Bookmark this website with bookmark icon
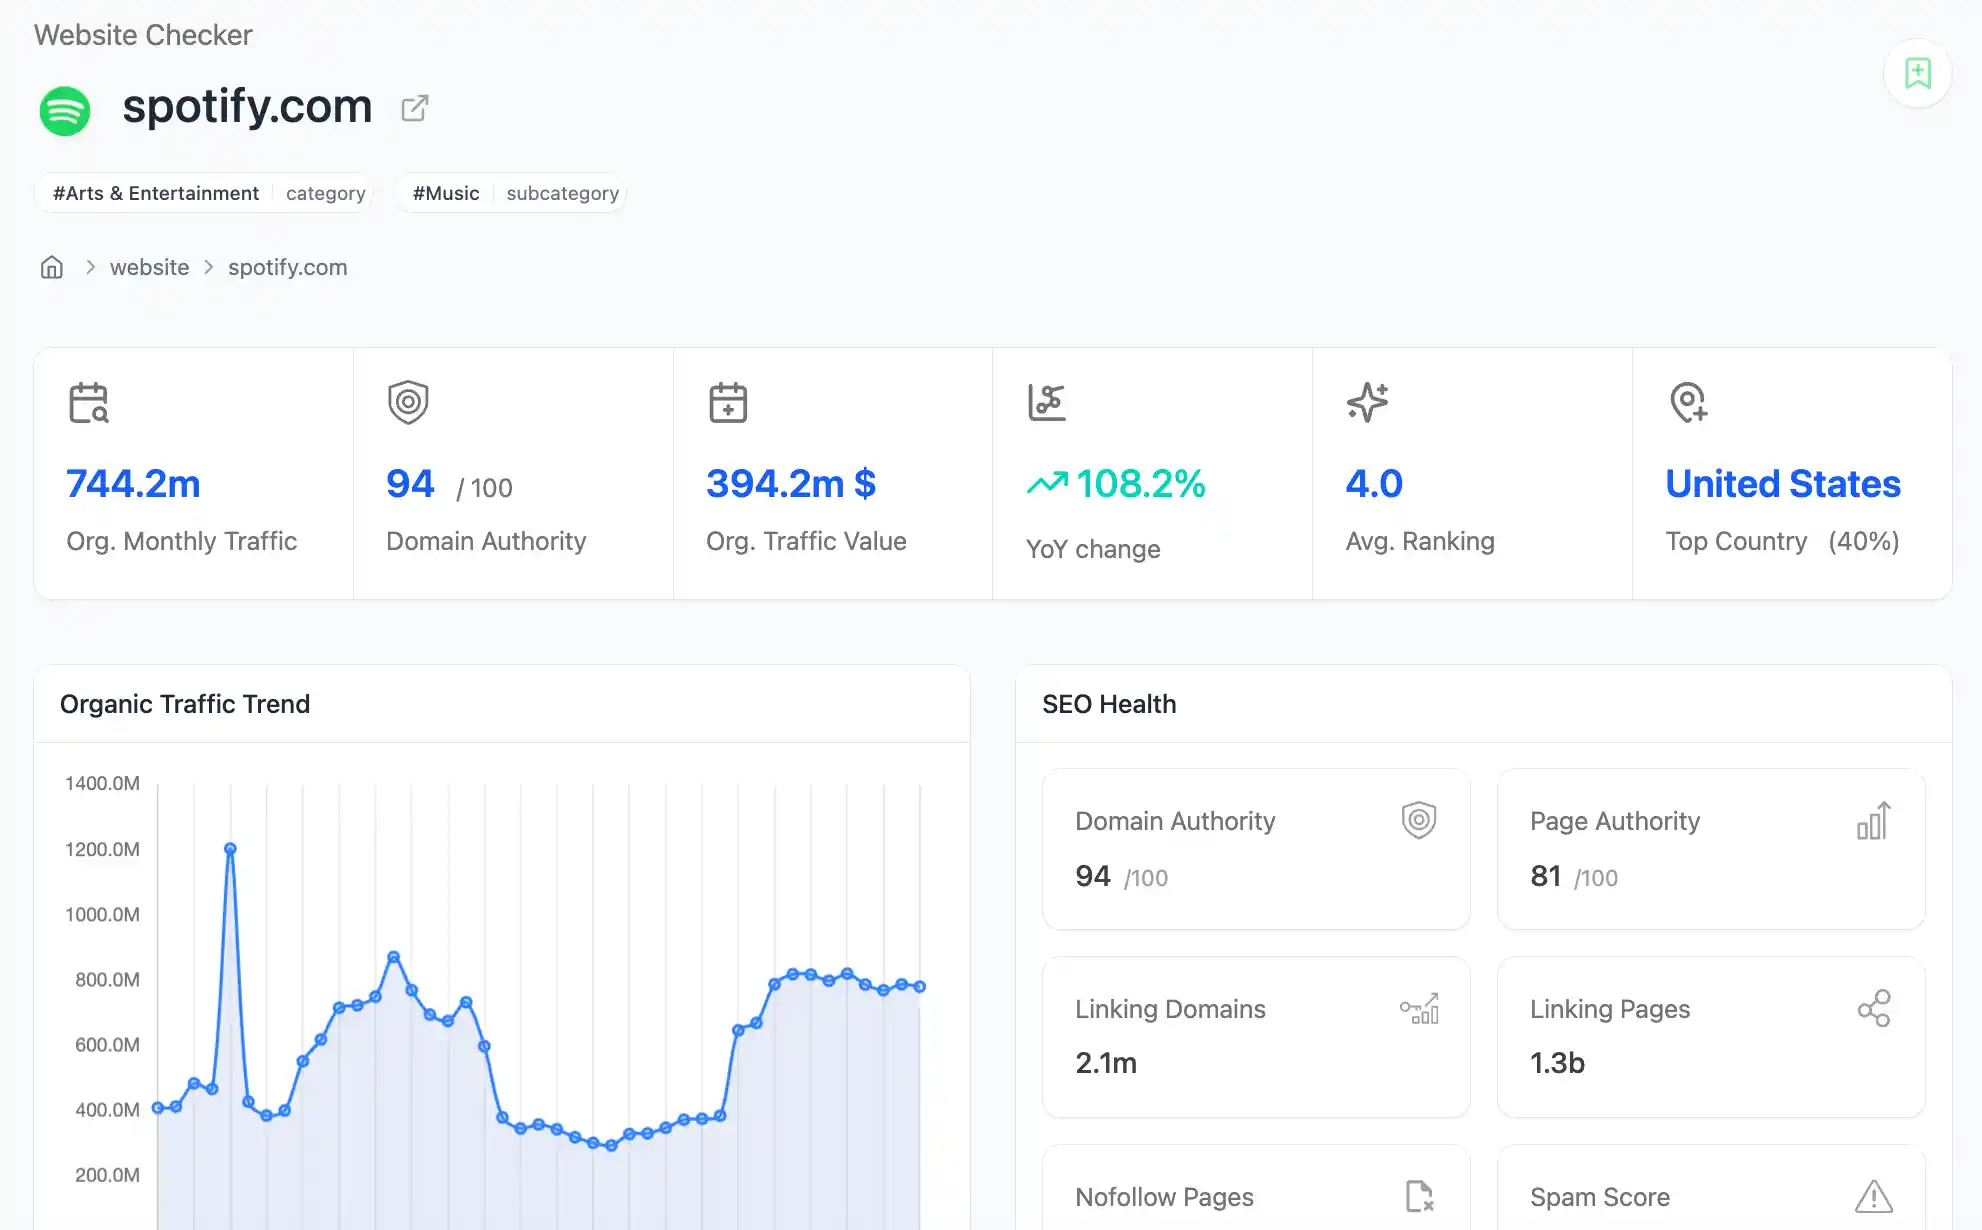 tap(1917, 73)
